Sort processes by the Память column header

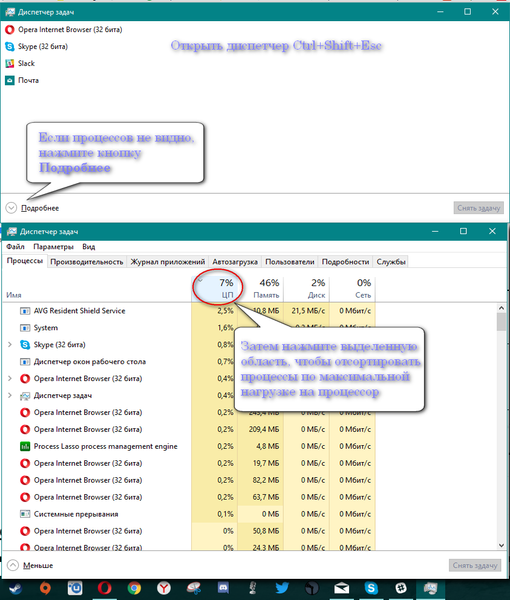pos(261,288)
